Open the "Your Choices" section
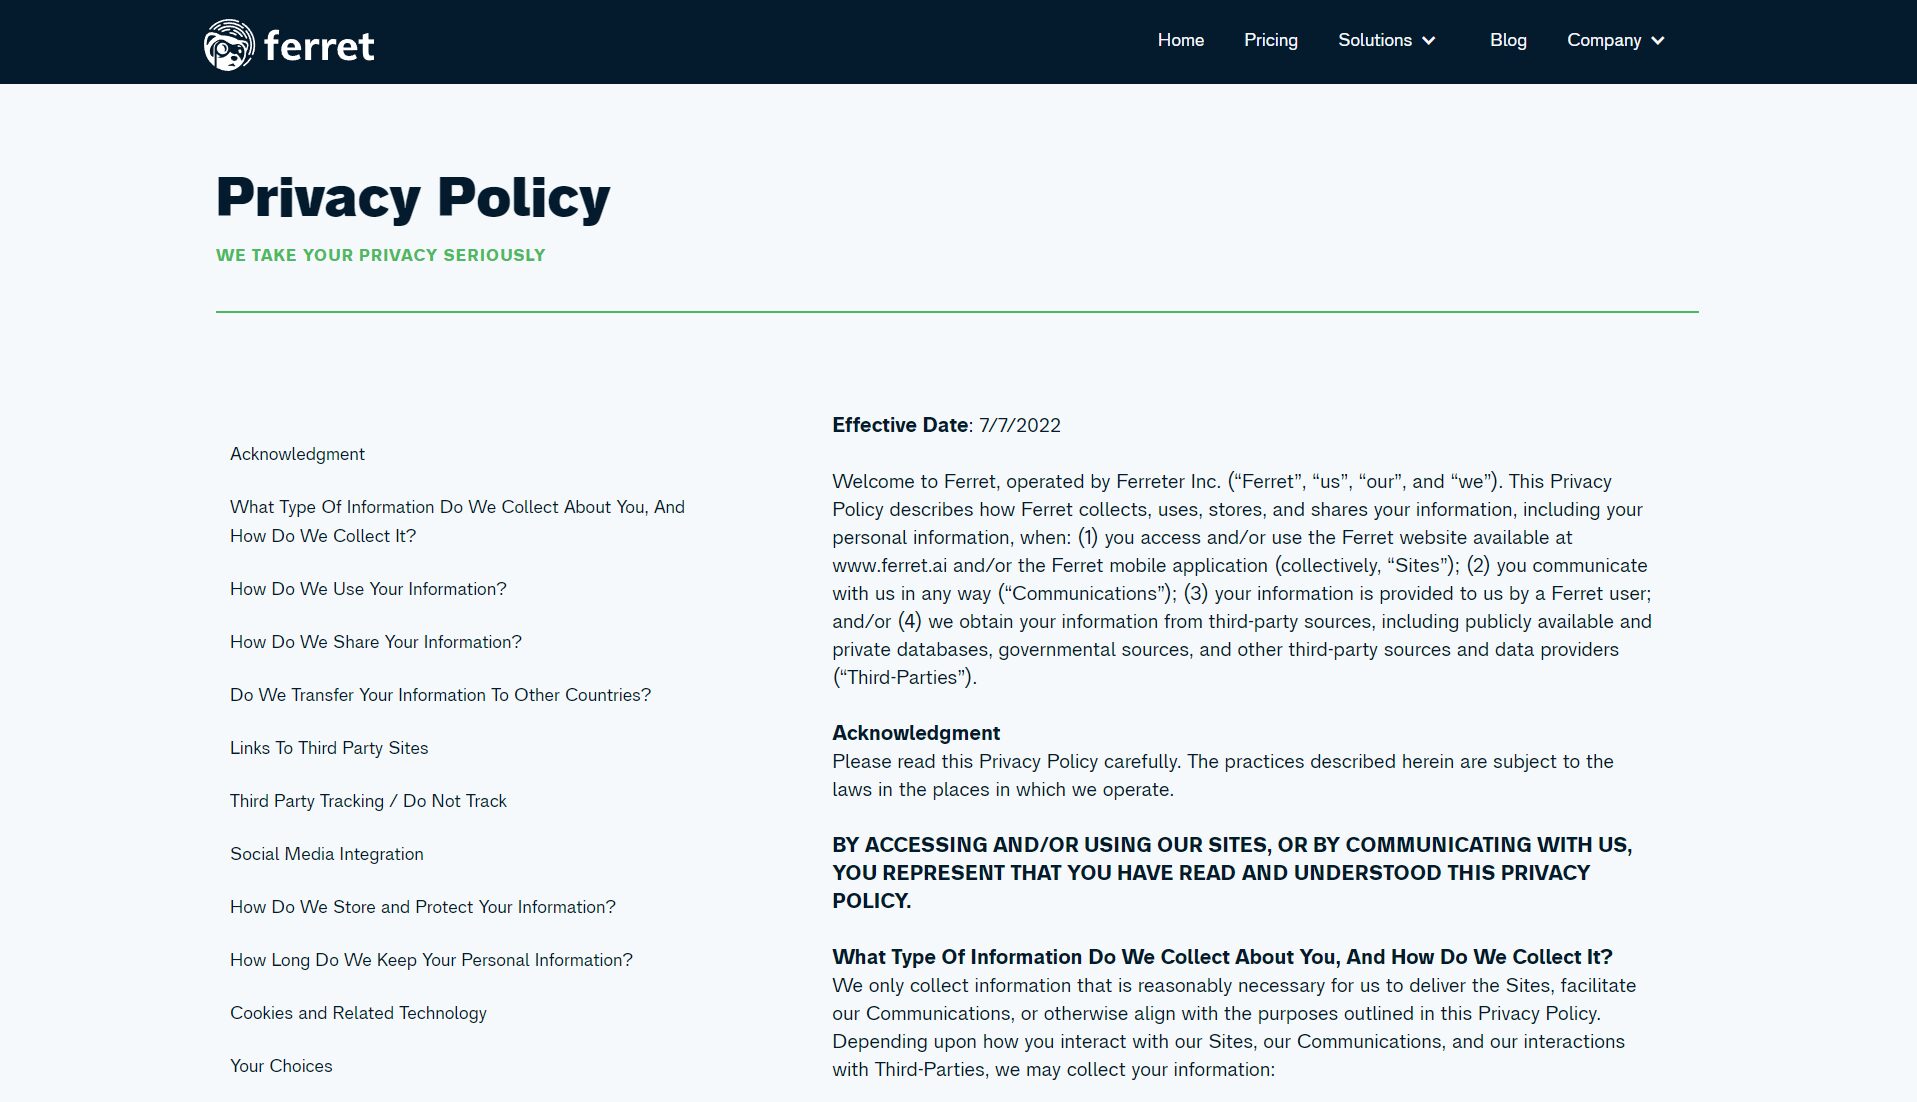 pos(281,1066)
